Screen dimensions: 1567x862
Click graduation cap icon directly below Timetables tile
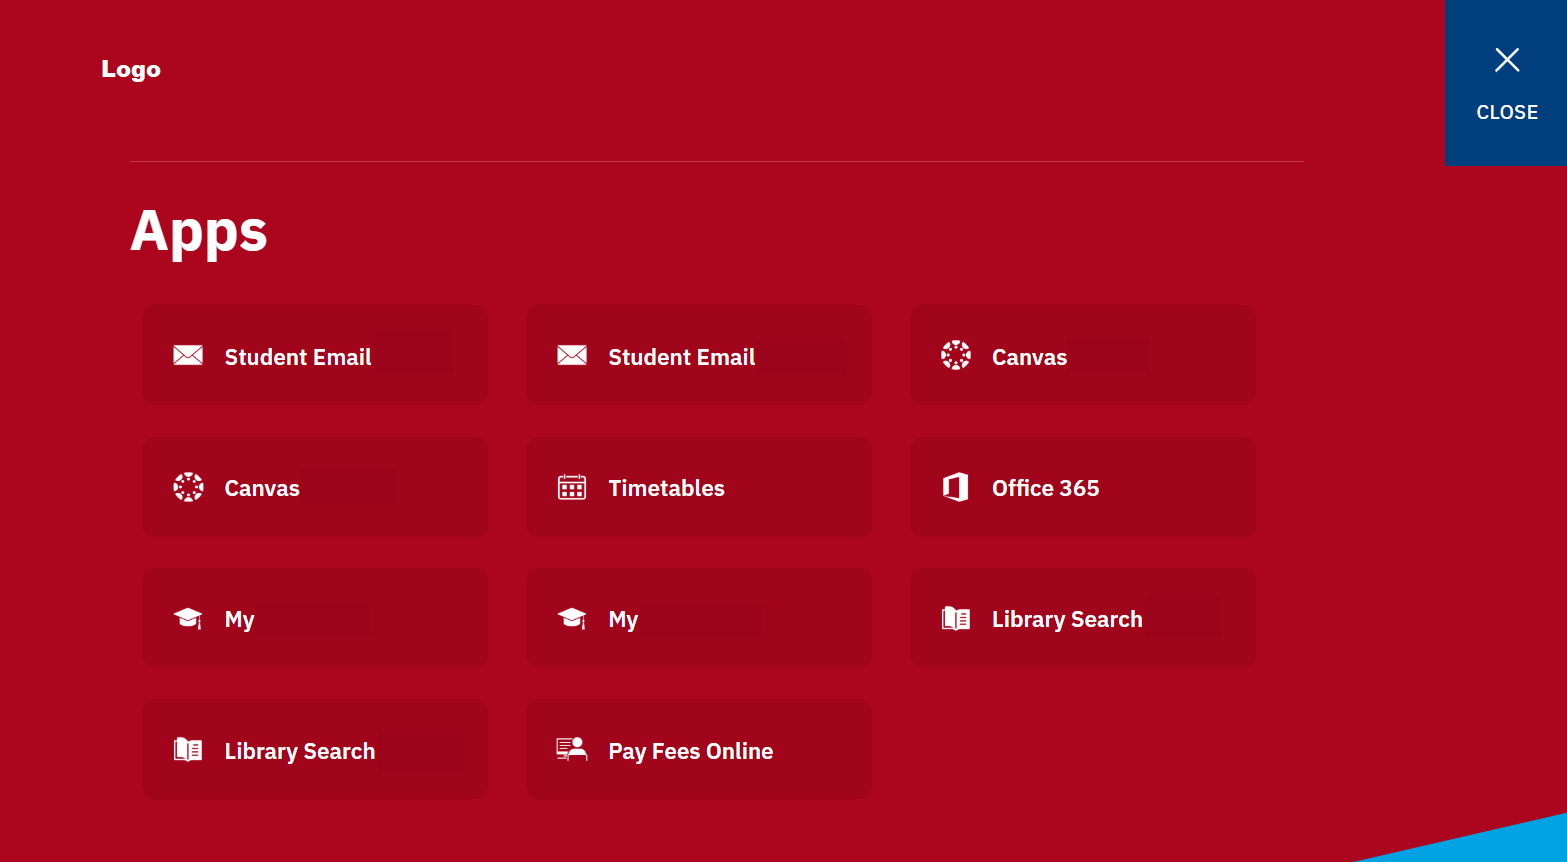[572, 619]
